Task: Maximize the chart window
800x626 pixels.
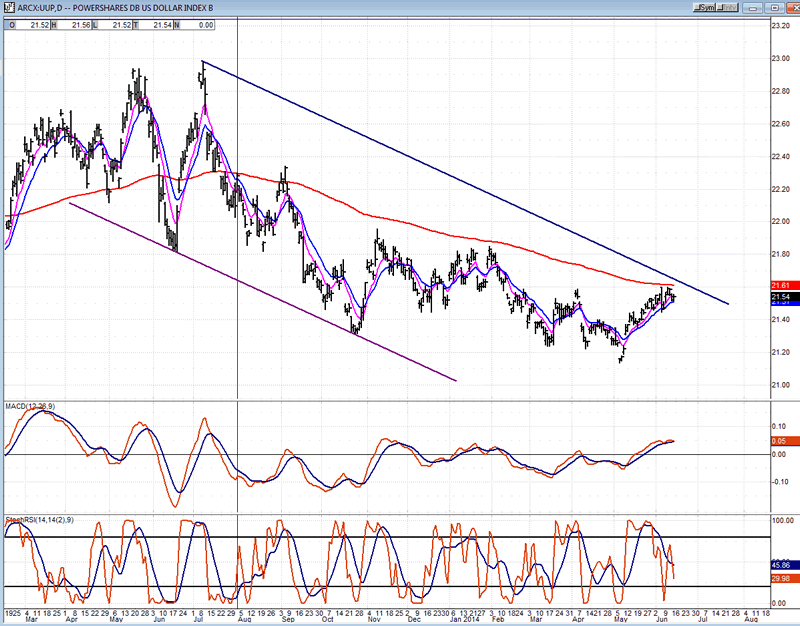Action: (x=773, y=6)
